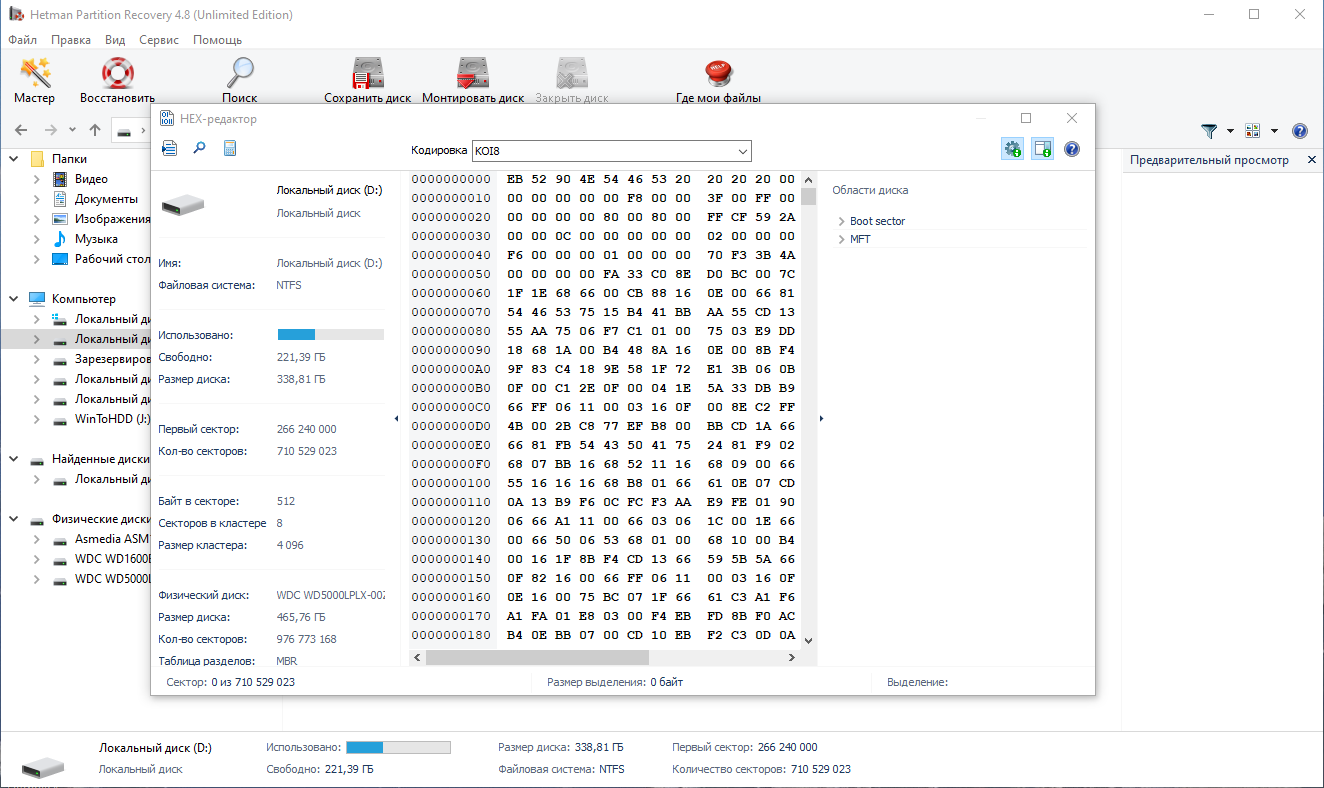Open the Где мои файлы help button
The image size is (1324, 788).
coord(718,80)
